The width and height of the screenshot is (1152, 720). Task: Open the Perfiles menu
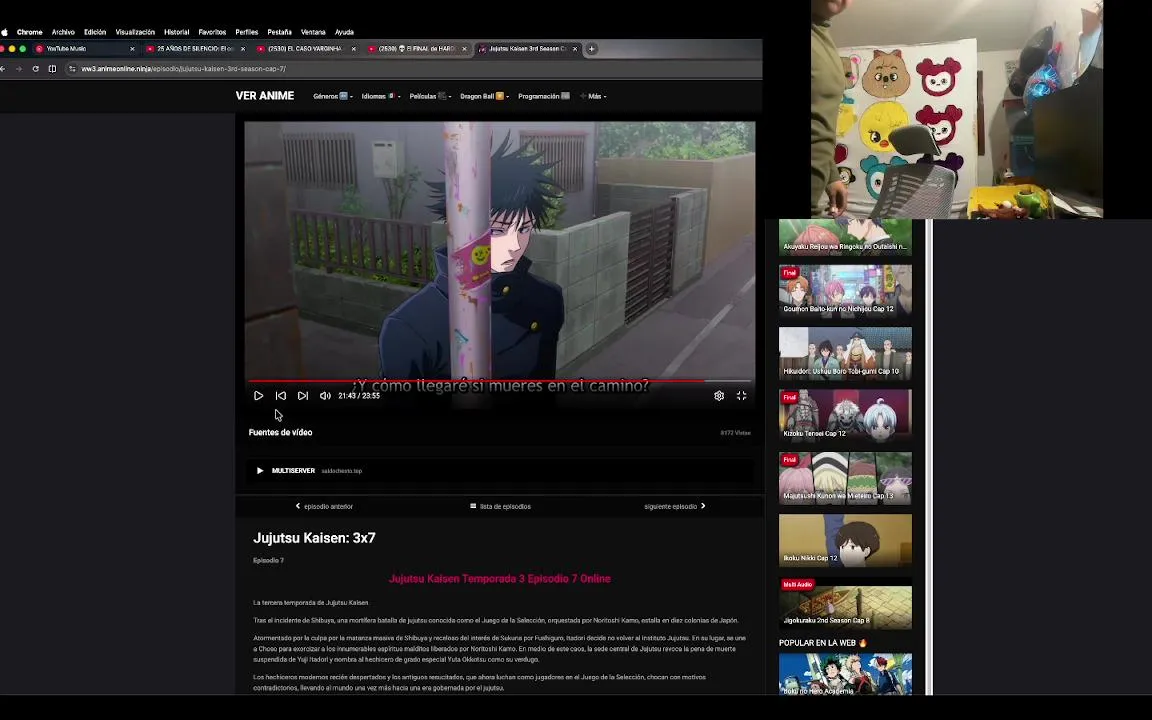(x=247, y=32)
